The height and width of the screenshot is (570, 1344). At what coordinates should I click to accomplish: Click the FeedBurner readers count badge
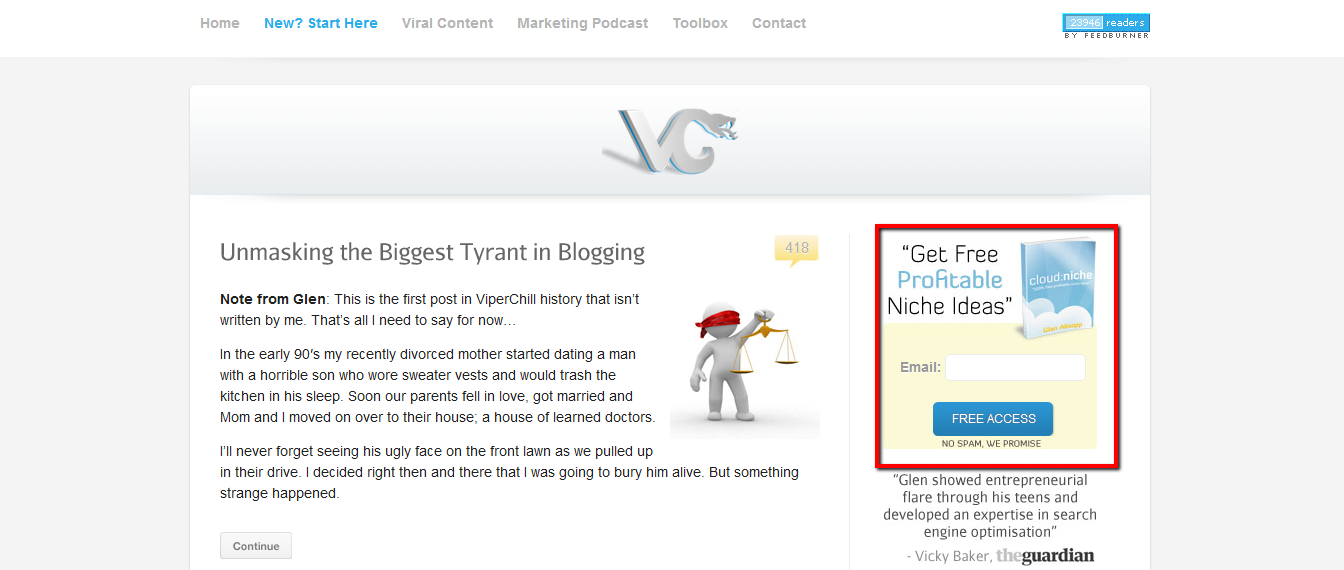point(1106,26)
